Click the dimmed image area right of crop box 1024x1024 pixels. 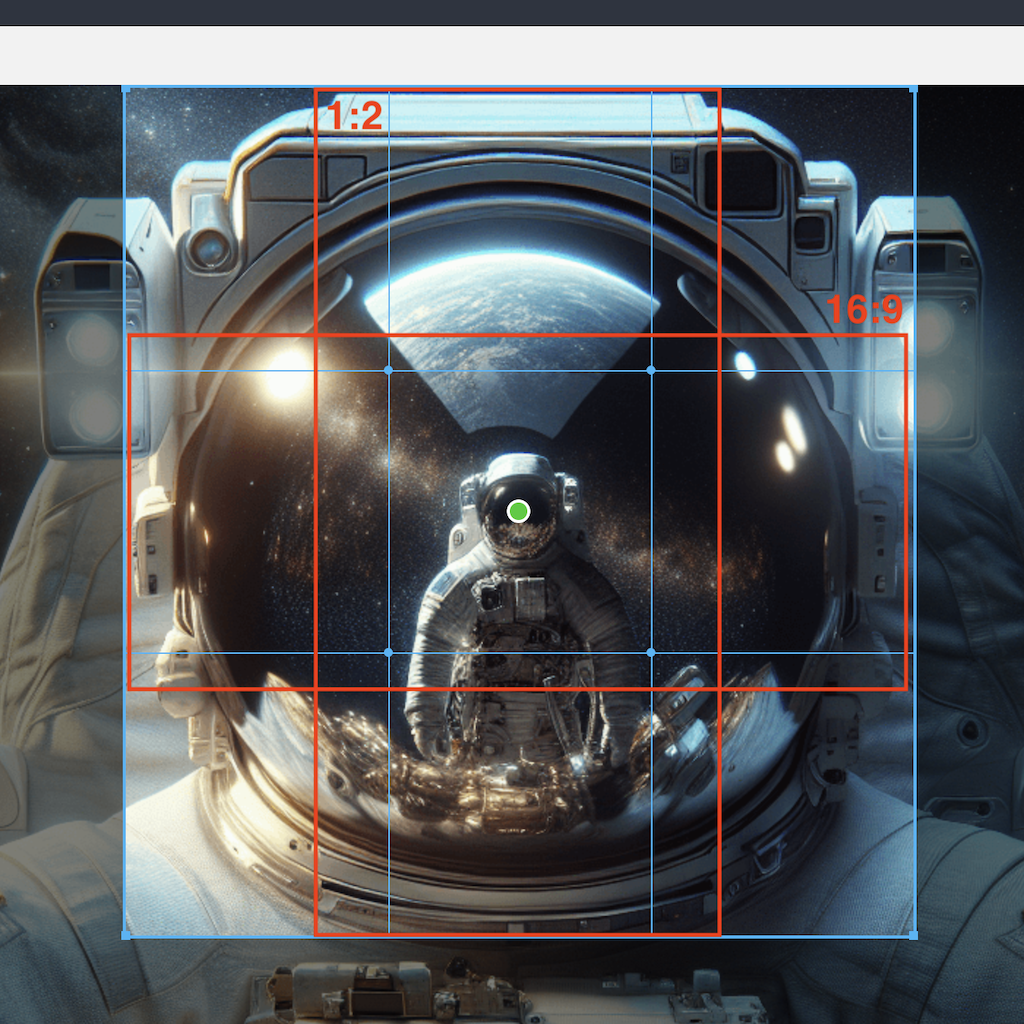click(x=968, y=600)
